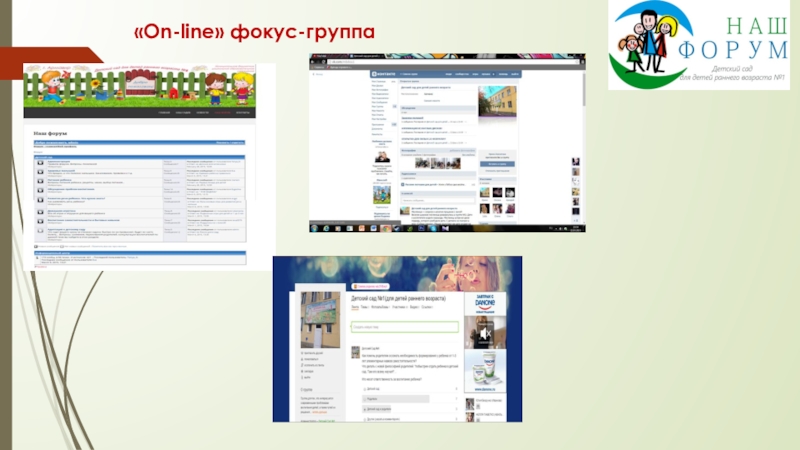Viewport: 800px width, 450px height.
Task: Choose the poll option Детский сад и родители
Action: click(410, 409)
